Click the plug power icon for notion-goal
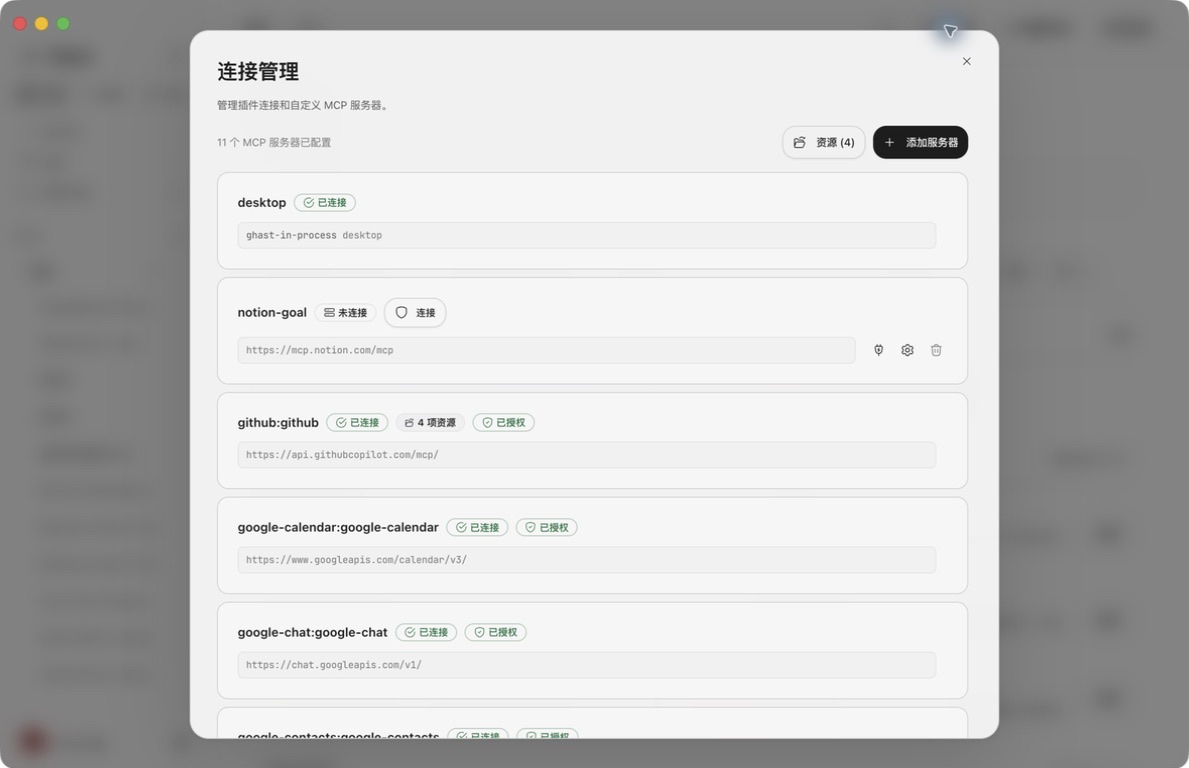The height and width of the screenshot is (768, 1189). click(x=878, y=350)
